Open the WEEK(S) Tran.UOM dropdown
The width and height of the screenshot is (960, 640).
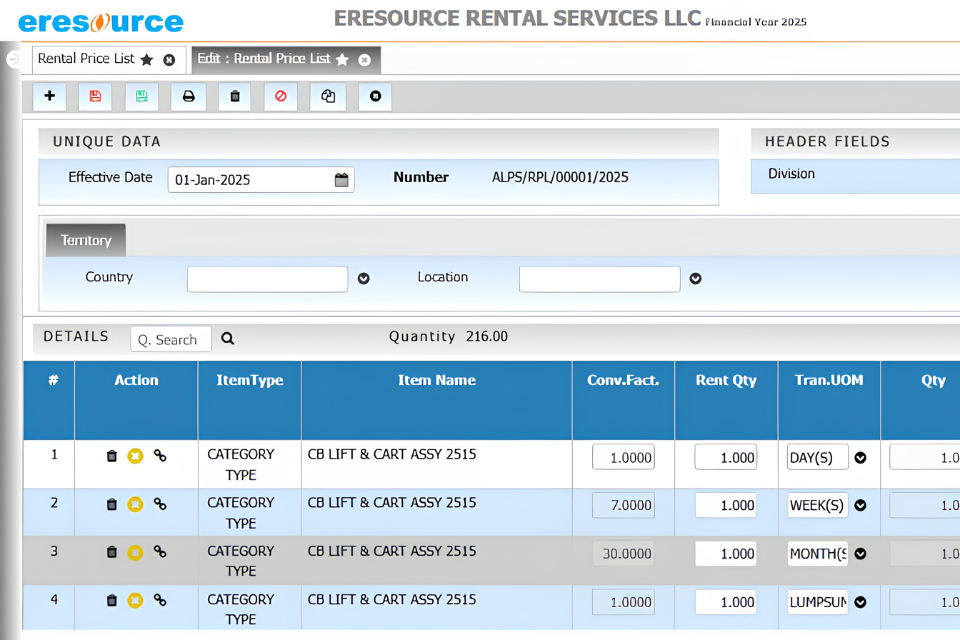[x=860, y=505]
